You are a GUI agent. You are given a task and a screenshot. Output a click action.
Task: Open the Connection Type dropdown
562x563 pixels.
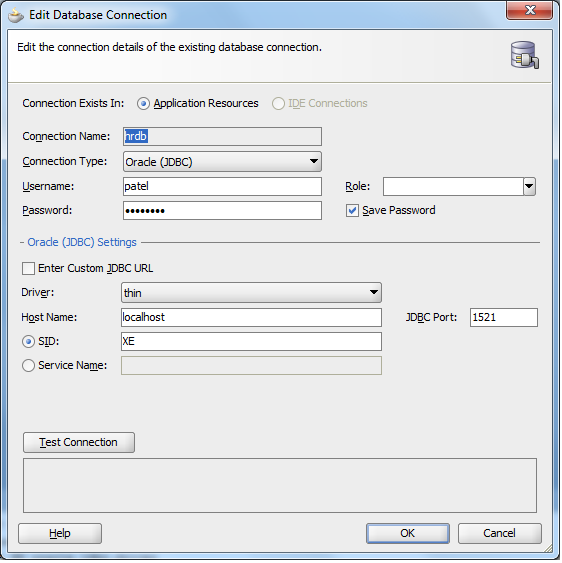pos(222,162)
